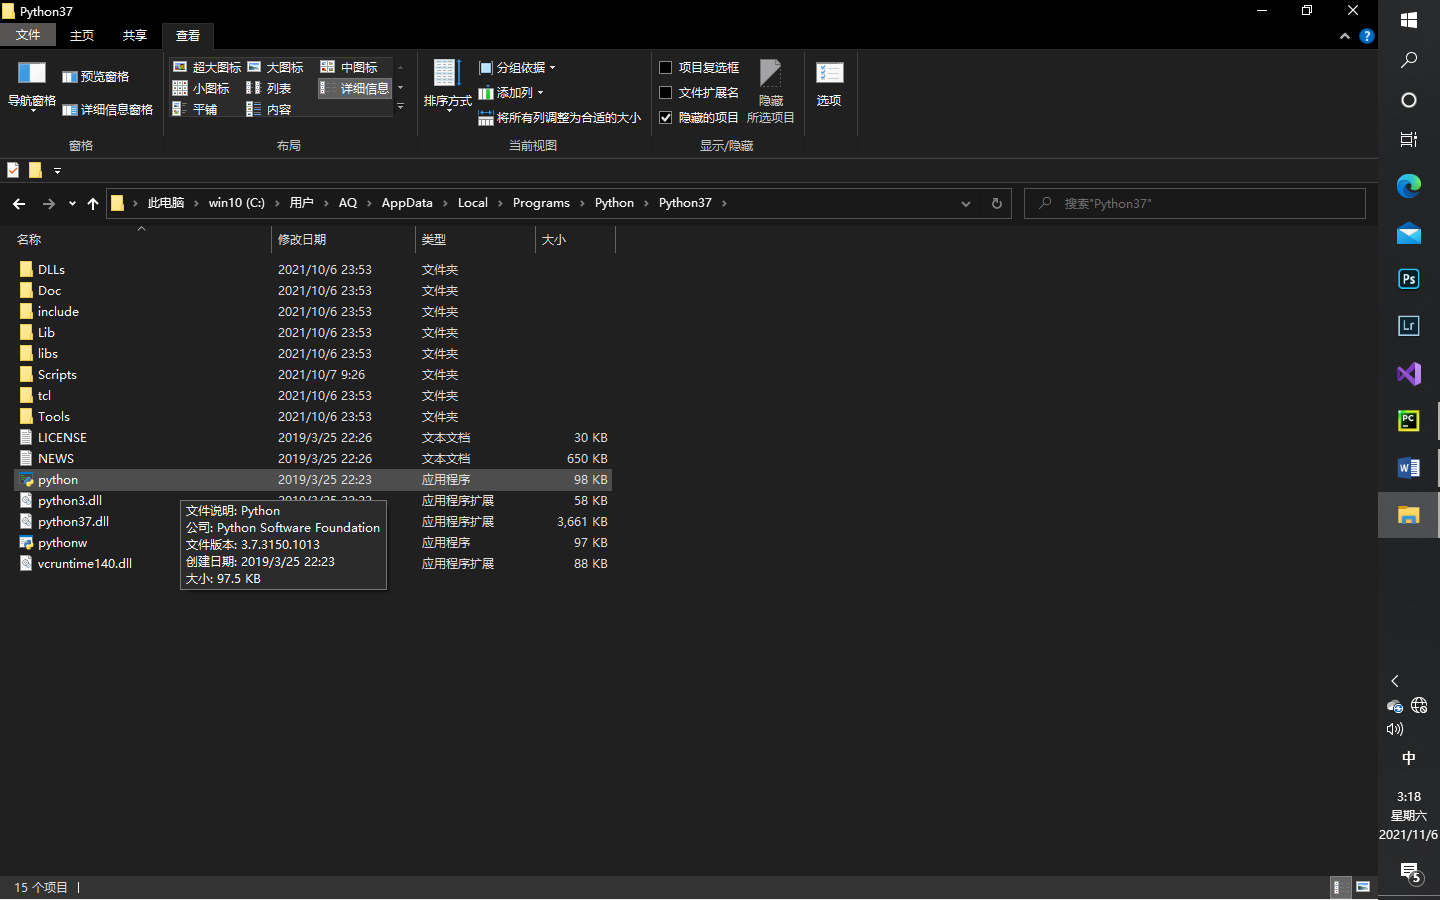
Task: Enable File name extensions (文件扩展名)
Action: 699,92
